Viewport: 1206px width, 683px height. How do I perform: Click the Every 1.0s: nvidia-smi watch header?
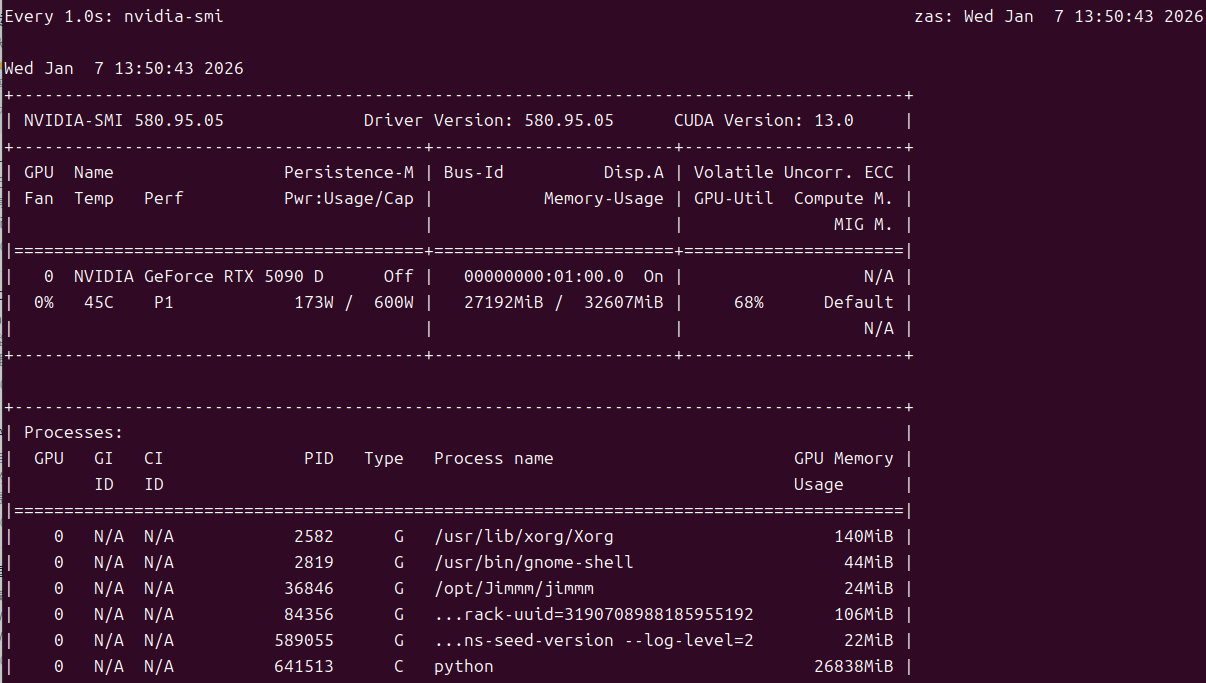point(114,16)
